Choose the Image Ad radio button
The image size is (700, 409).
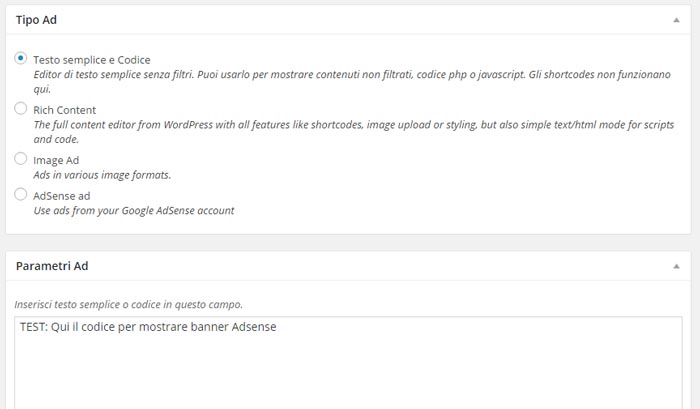tap(21, 159)
